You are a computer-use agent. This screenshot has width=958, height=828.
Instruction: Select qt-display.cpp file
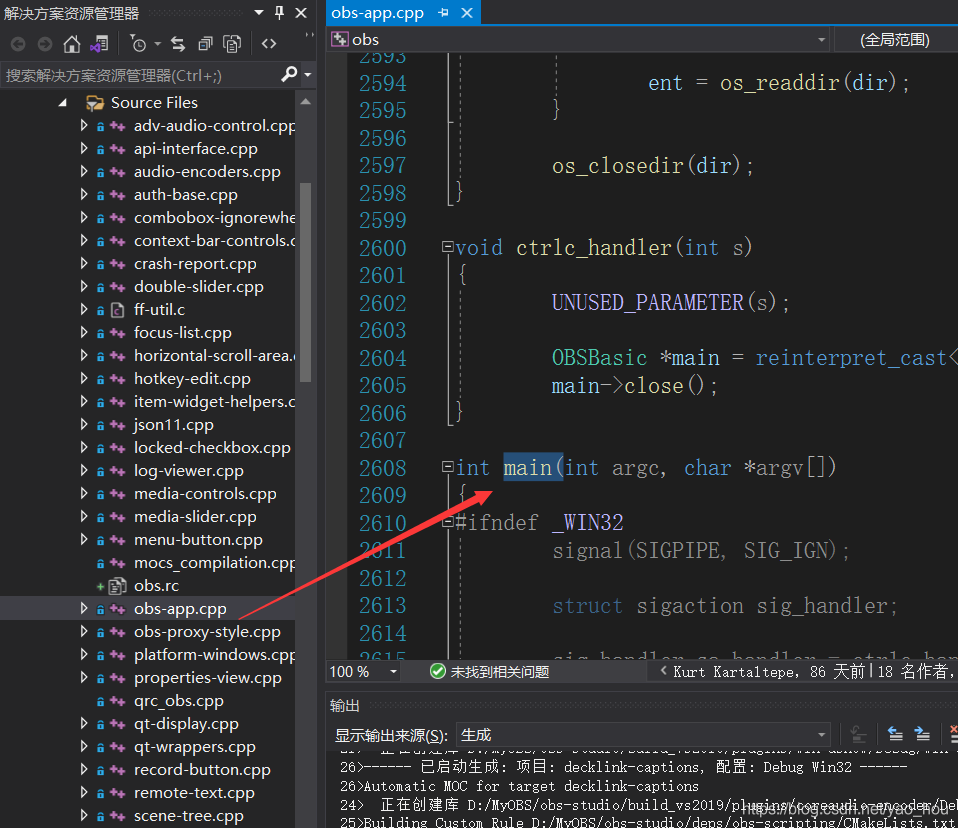186,724
